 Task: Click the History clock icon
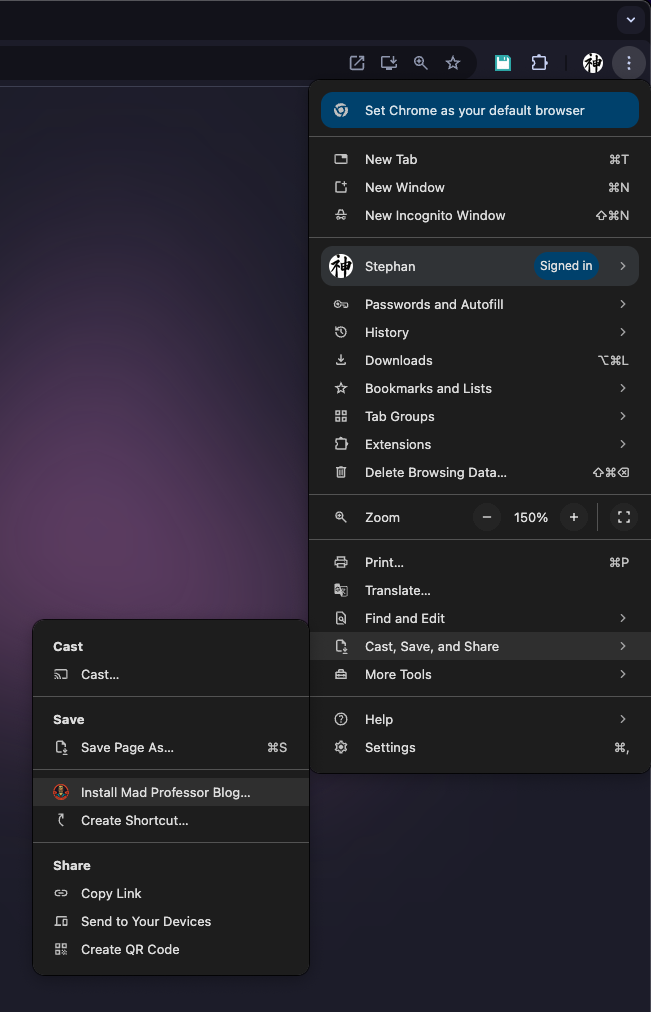341,332
